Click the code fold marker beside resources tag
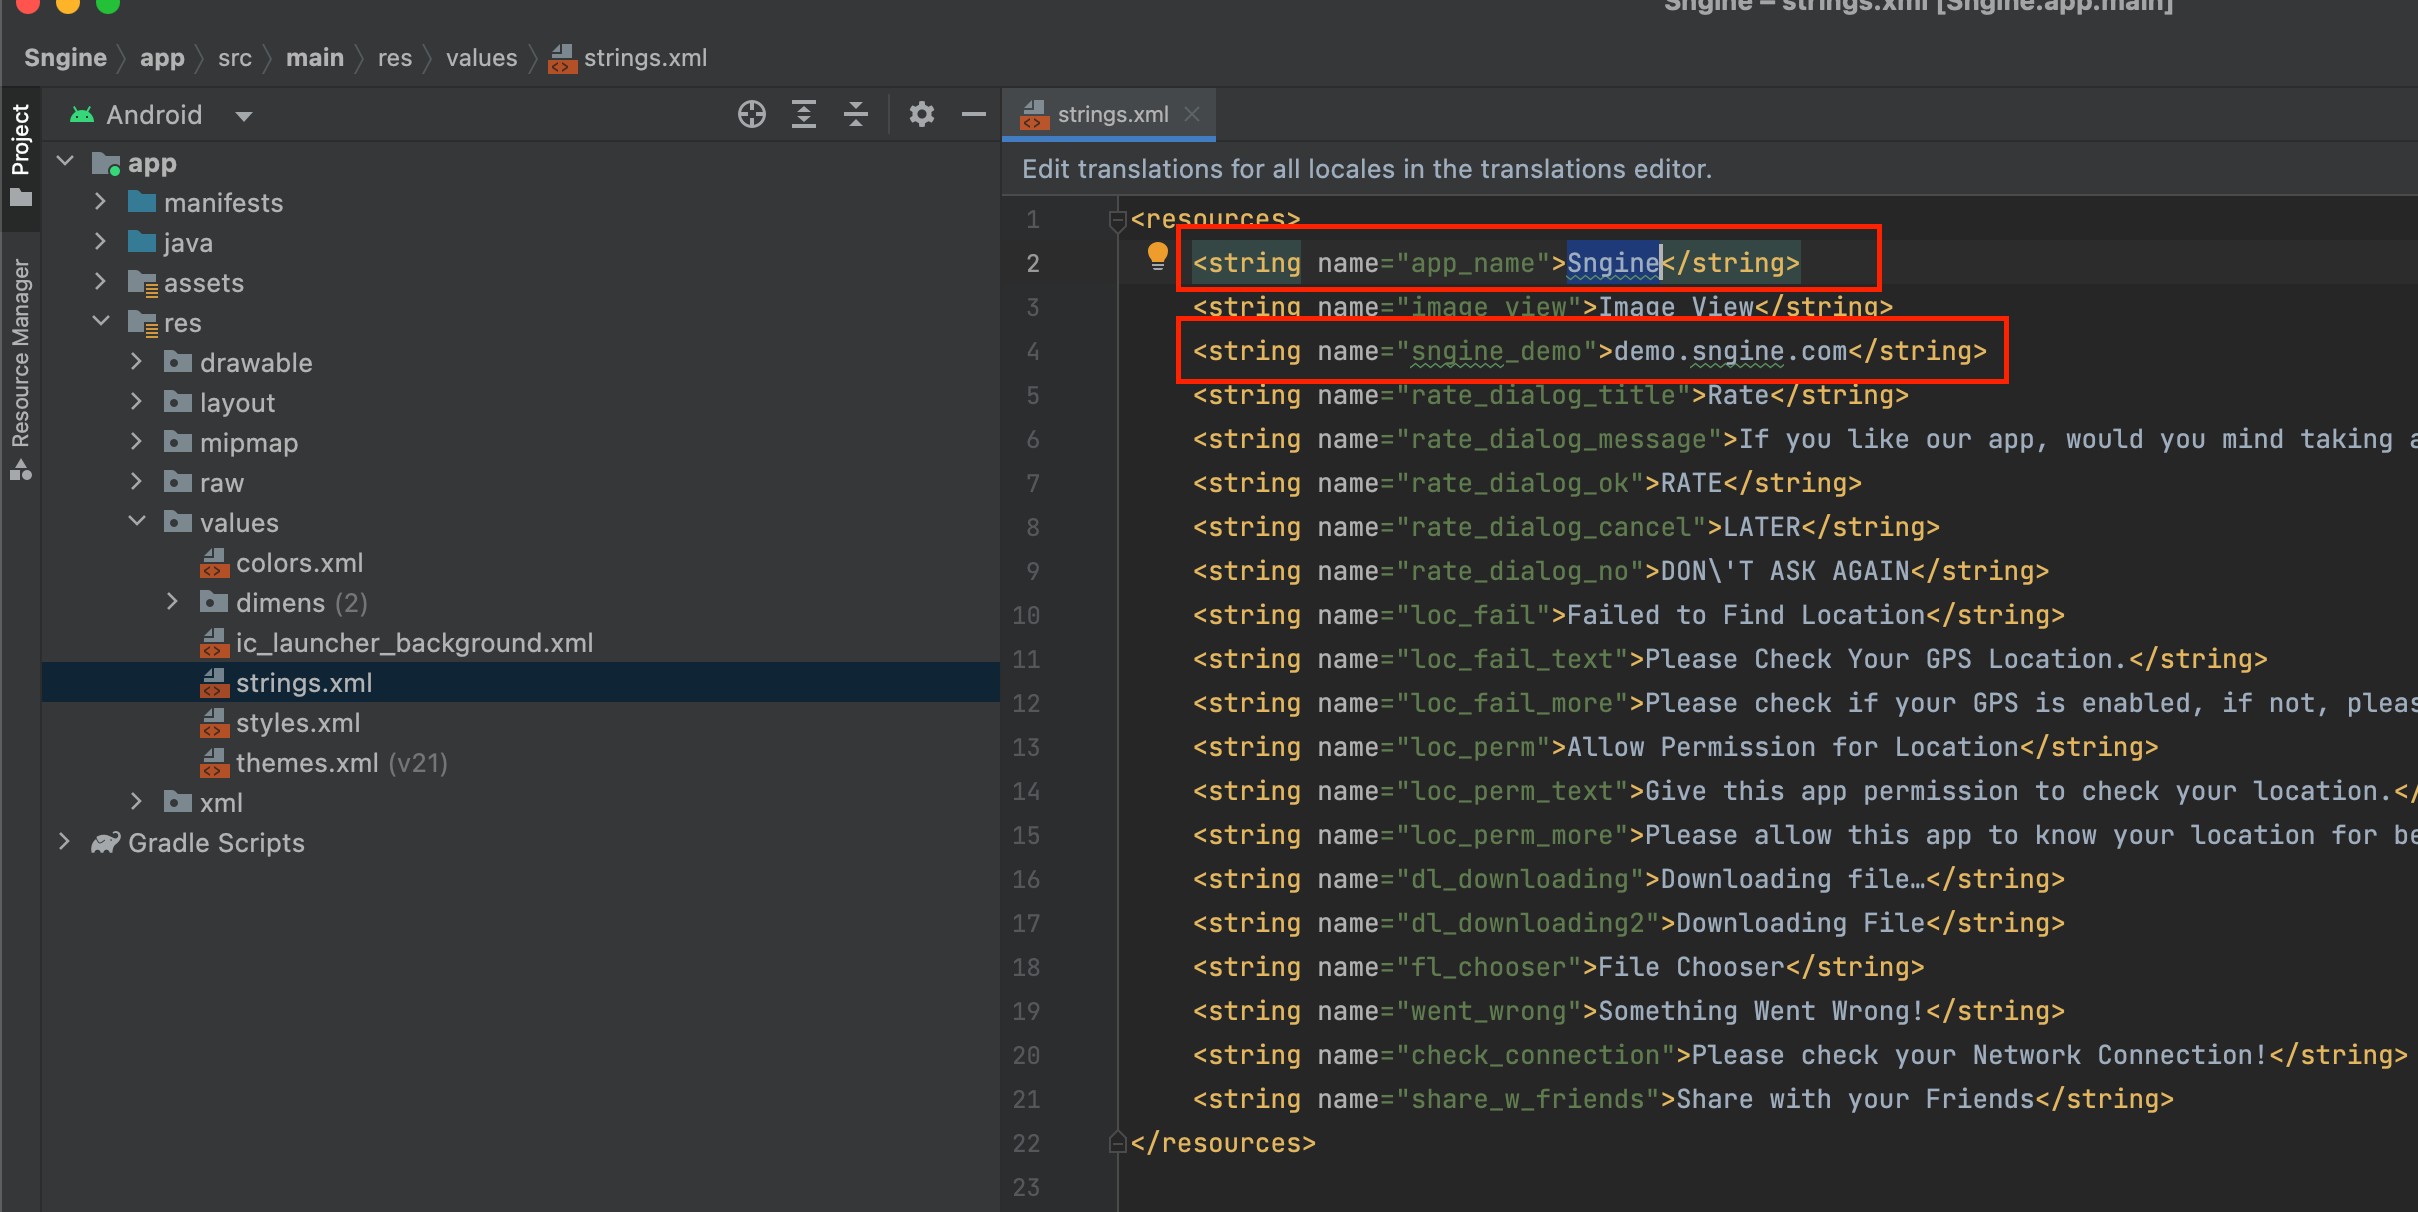The height and width of the screenshot is (1212, 2418). click(x=1118, y=220)
